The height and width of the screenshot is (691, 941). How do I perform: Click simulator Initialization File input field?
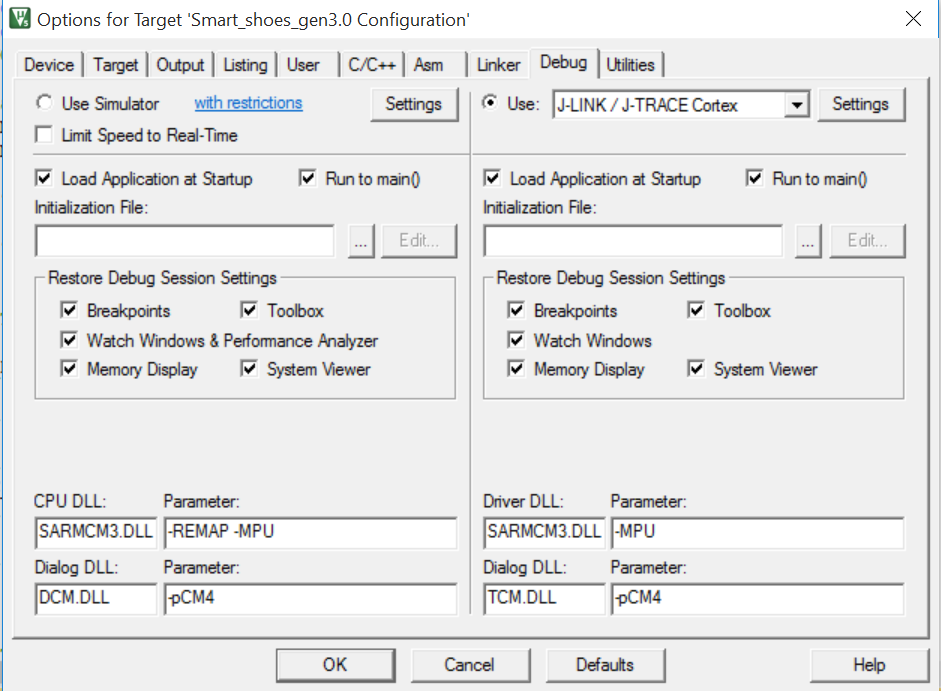[185, 241]
